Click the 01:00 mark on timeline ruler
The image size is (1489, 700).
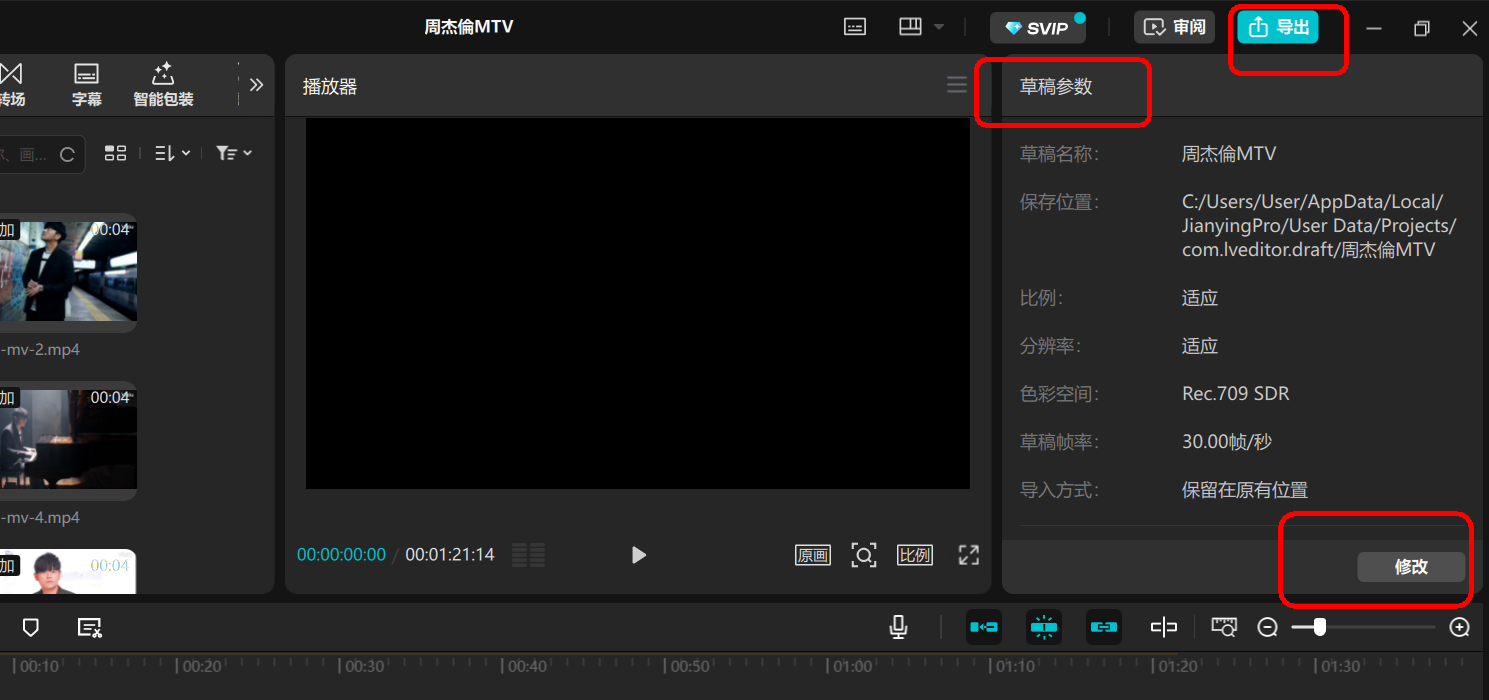[x=853, y=666]
